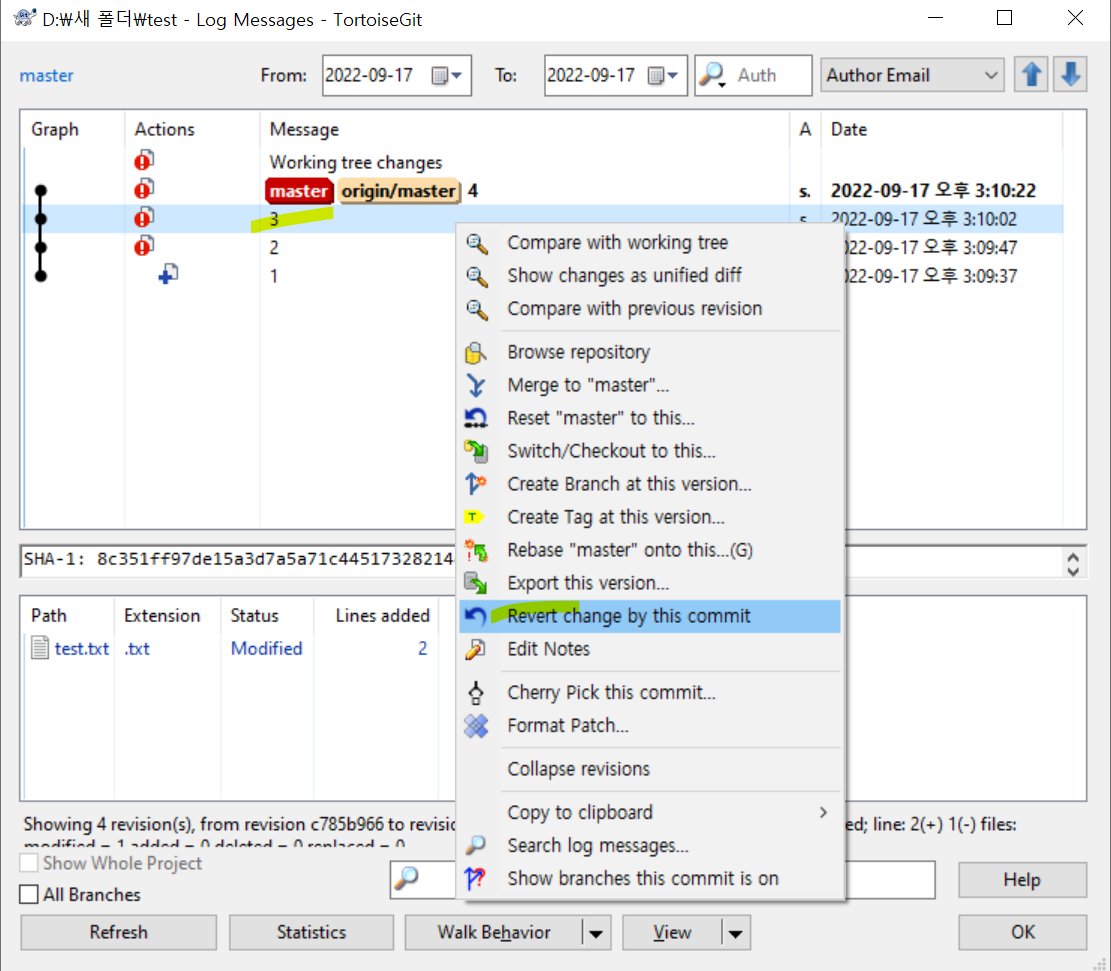Click the Merge to "master" icon

pos(476,386)
